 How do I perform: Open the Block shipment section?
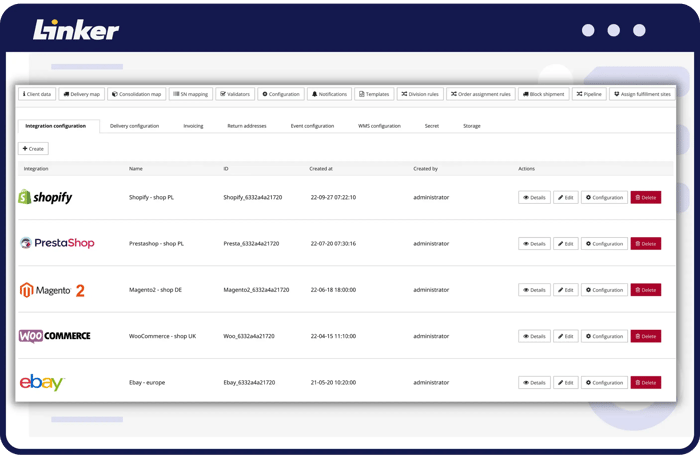point(544,94)
